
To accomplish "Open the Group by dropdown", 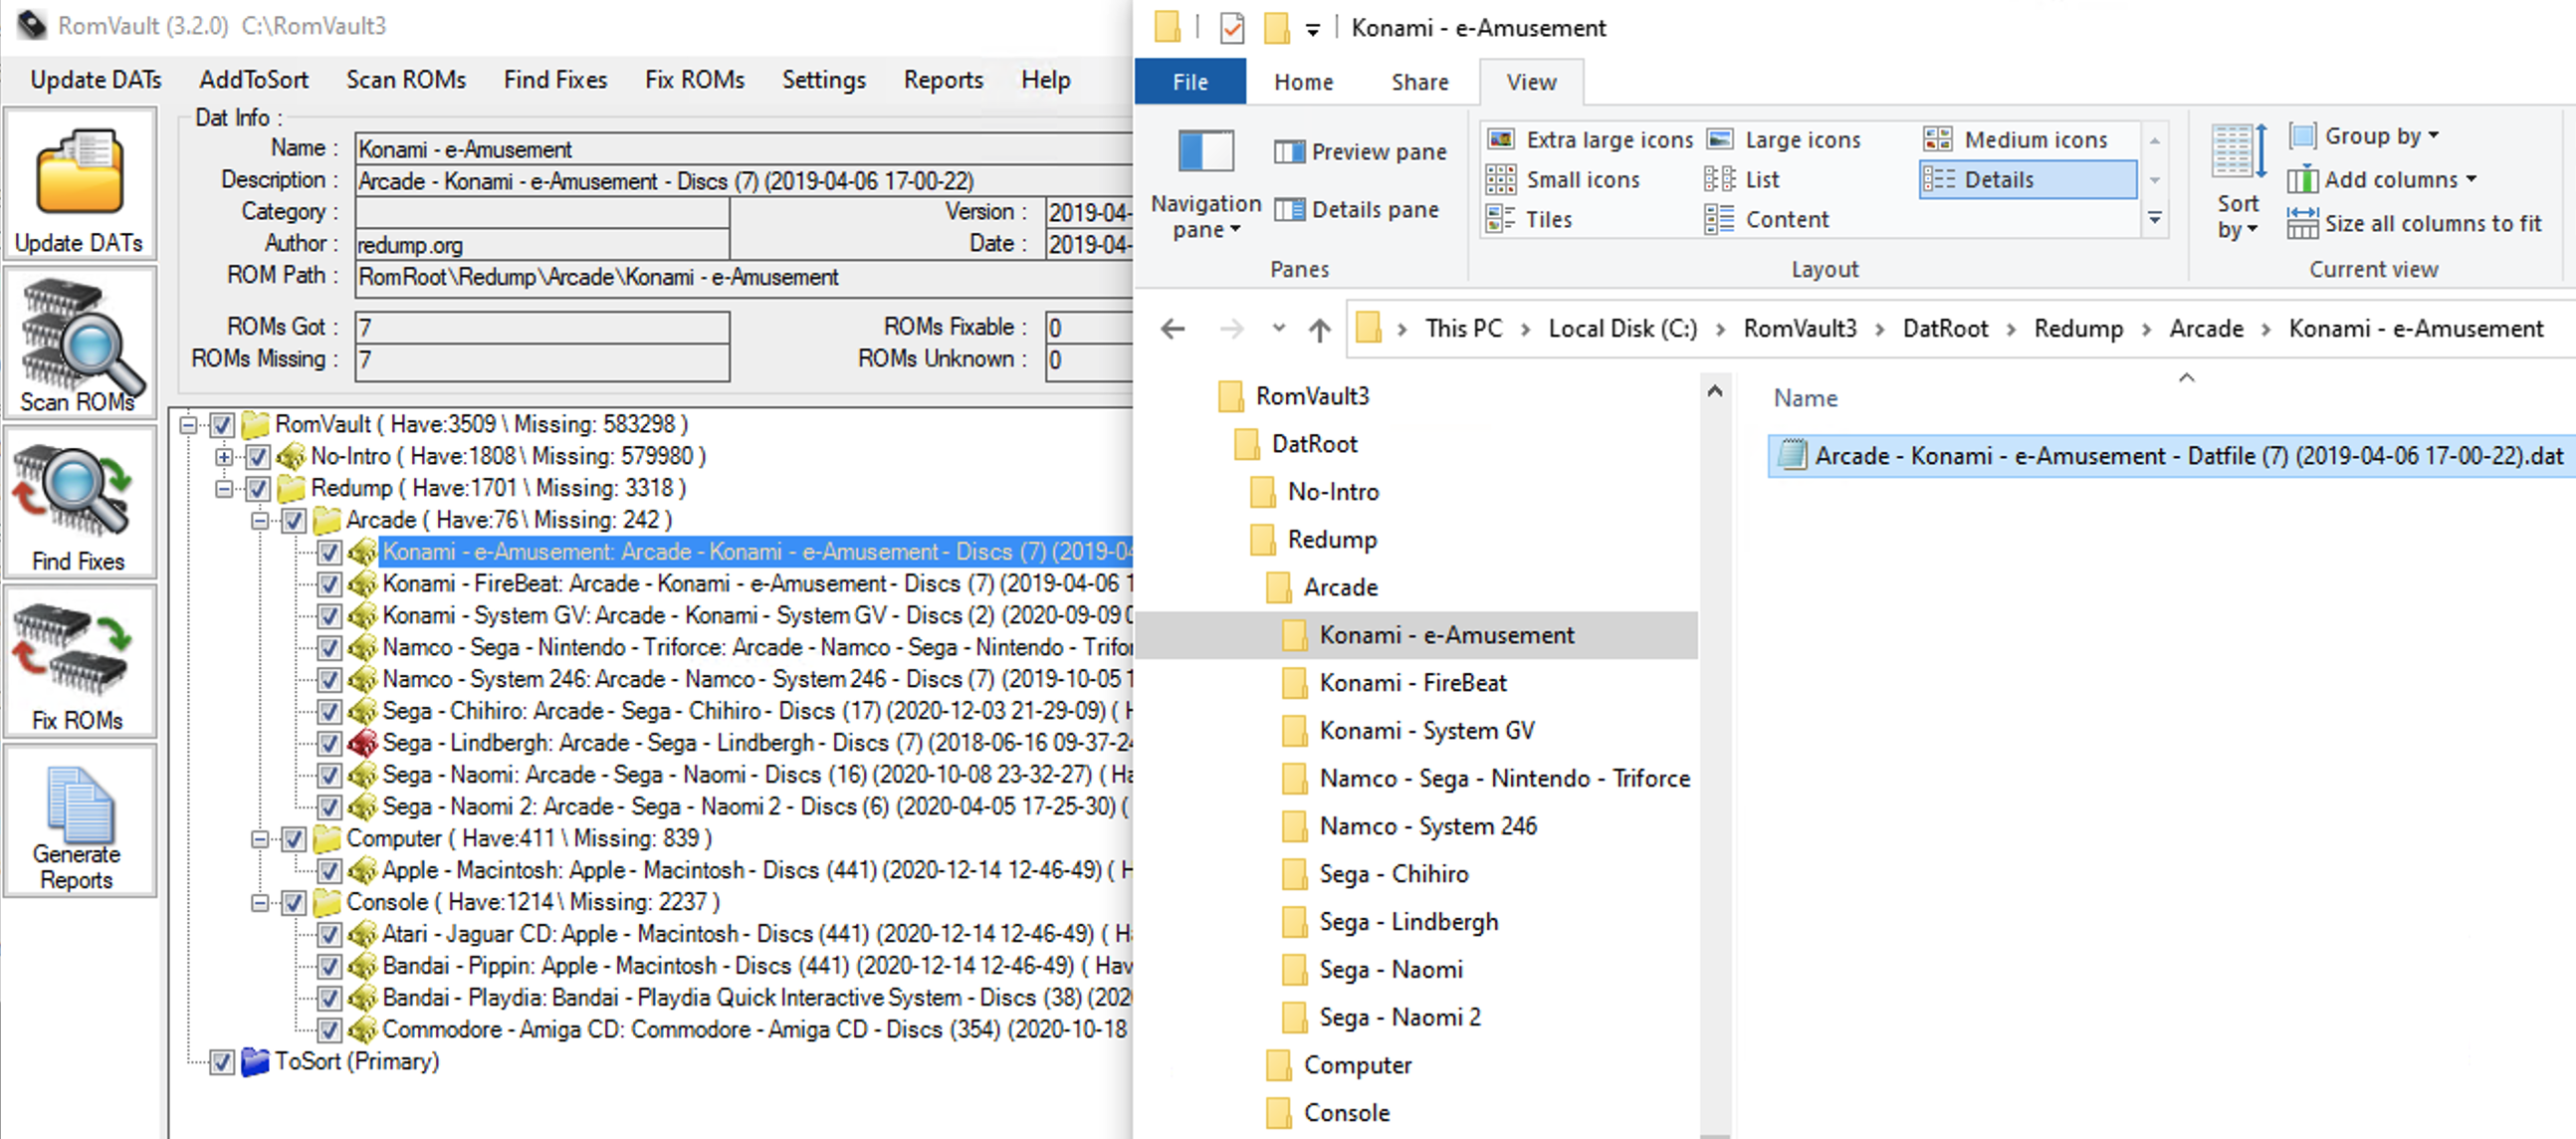I will click(x=2365, y=136).
